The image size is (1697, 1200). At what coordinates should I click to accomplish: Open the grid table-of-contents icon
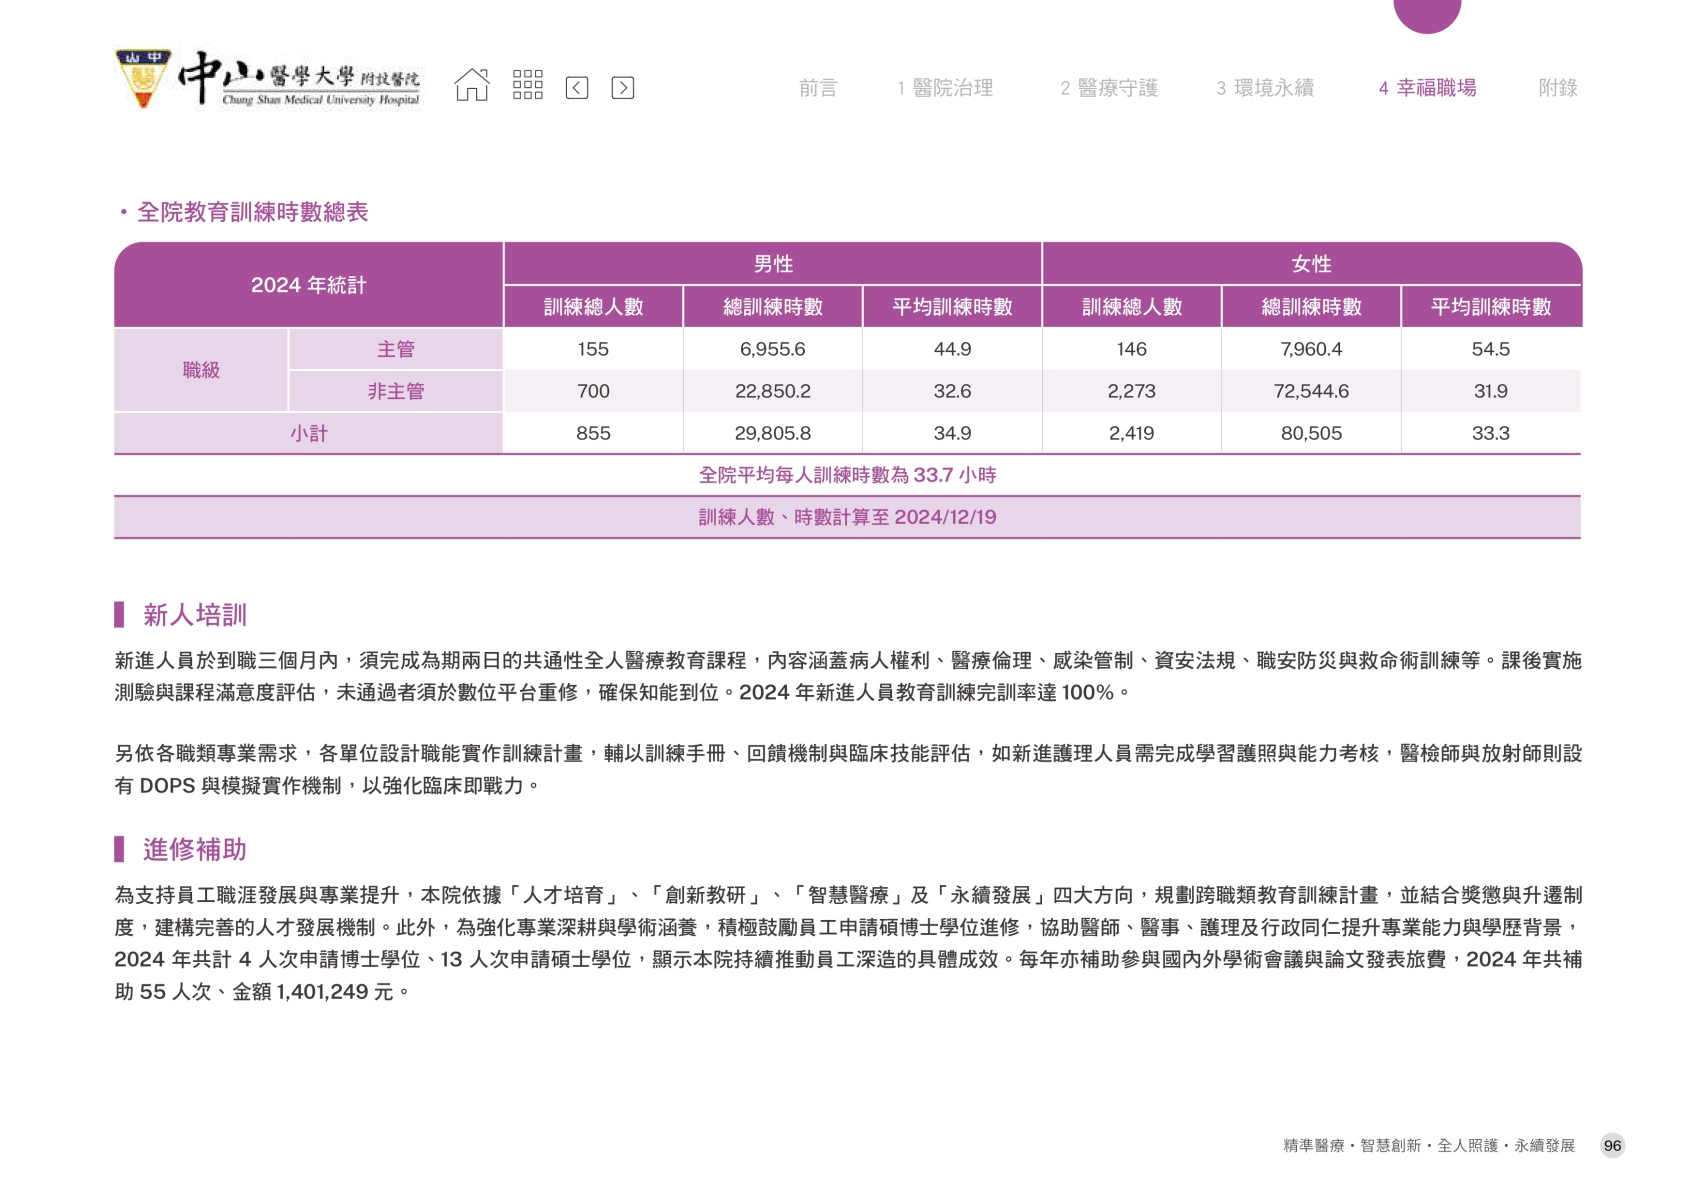click(x=527, y=86)
